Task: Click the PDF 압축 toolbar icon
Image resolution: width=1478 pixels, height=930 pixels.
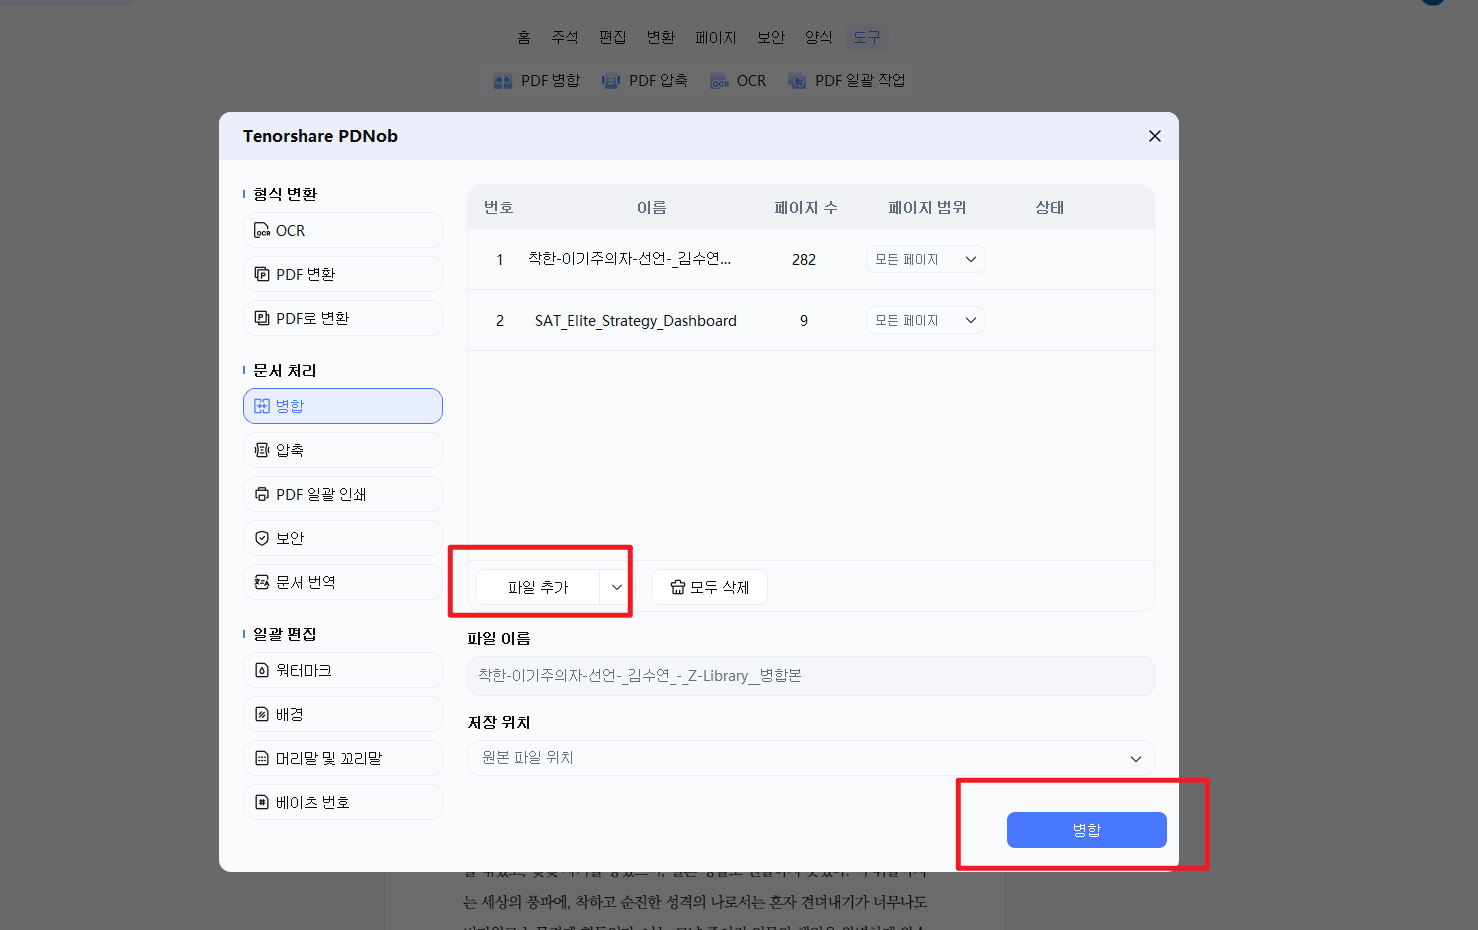Action: [x=611, y=81]
